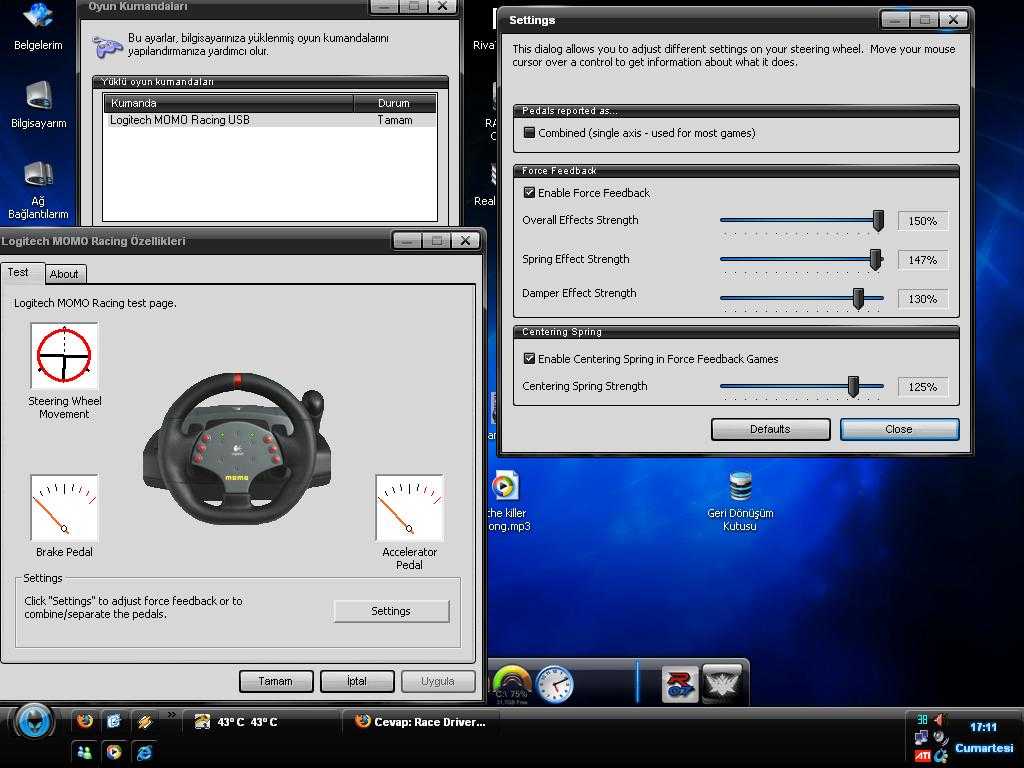
Task: Open the Alienware Start button
Action: 33,722
